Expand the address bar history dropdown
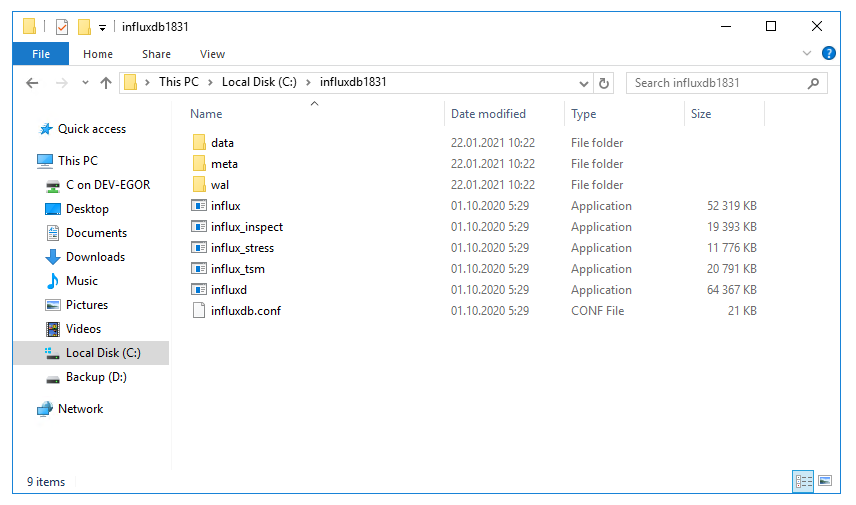Viewport: 856px width, 505px height. click(584, 84)
